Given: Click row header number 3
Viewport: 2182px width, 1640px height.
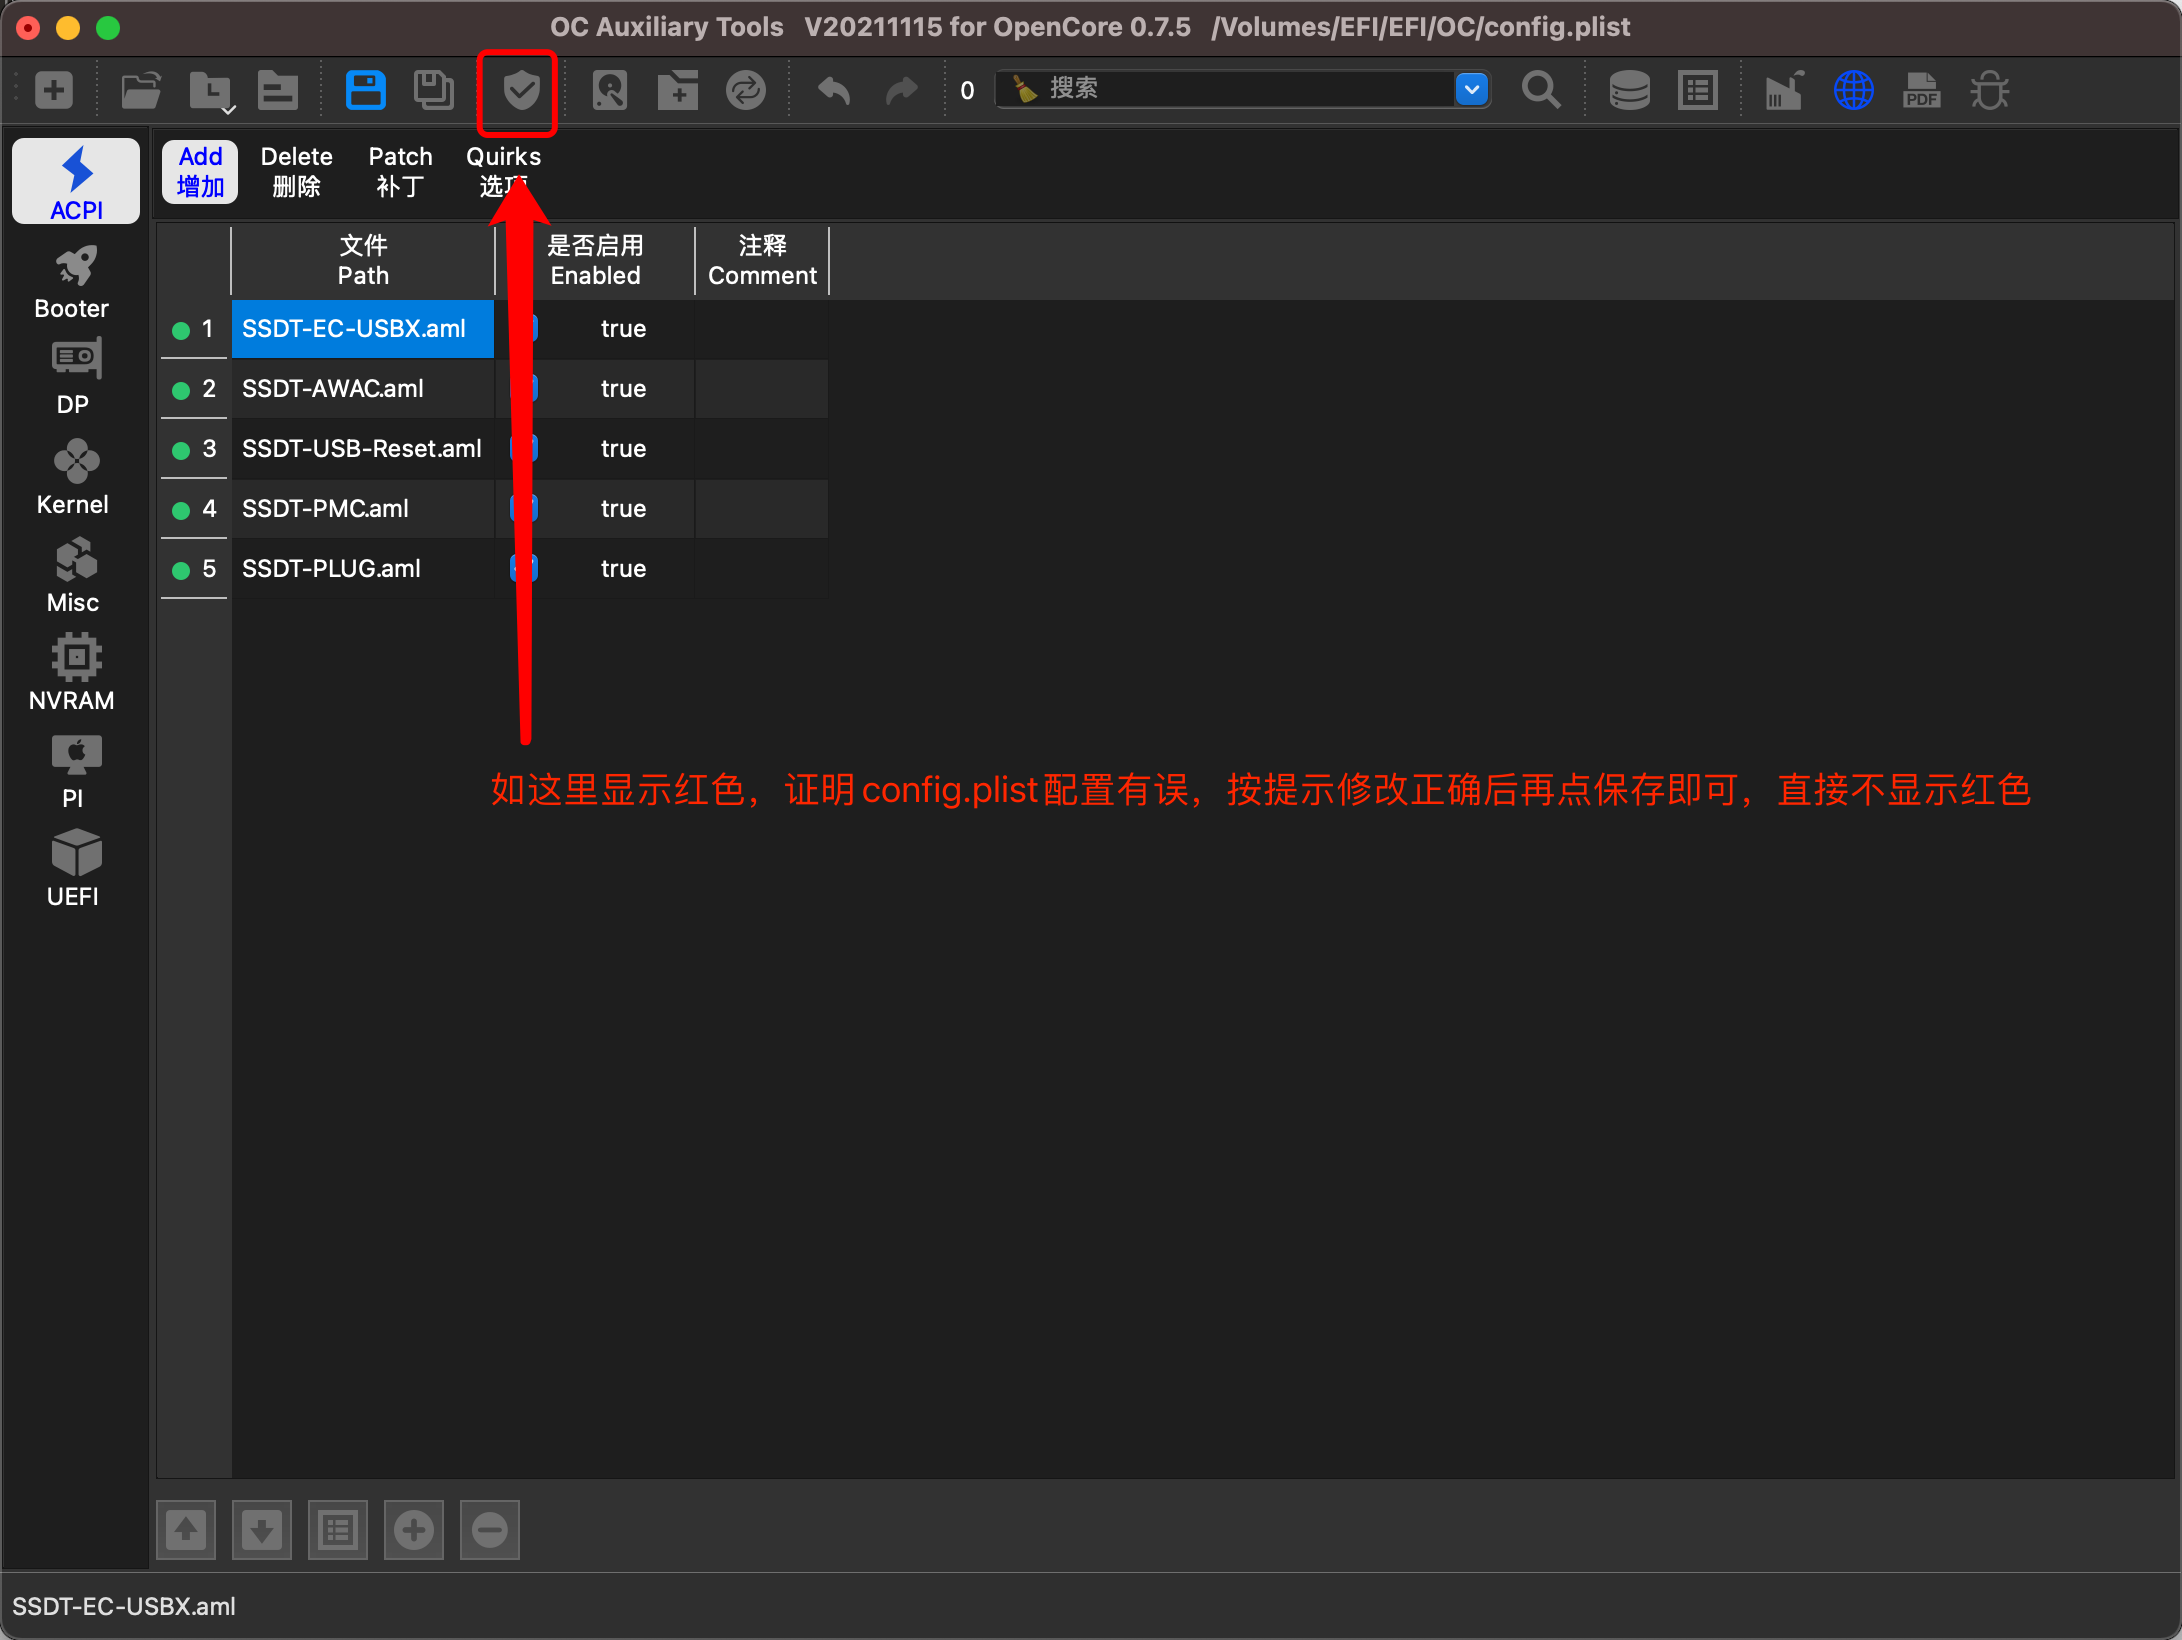Looking at the screenshot, I should (x=195, y=449).
